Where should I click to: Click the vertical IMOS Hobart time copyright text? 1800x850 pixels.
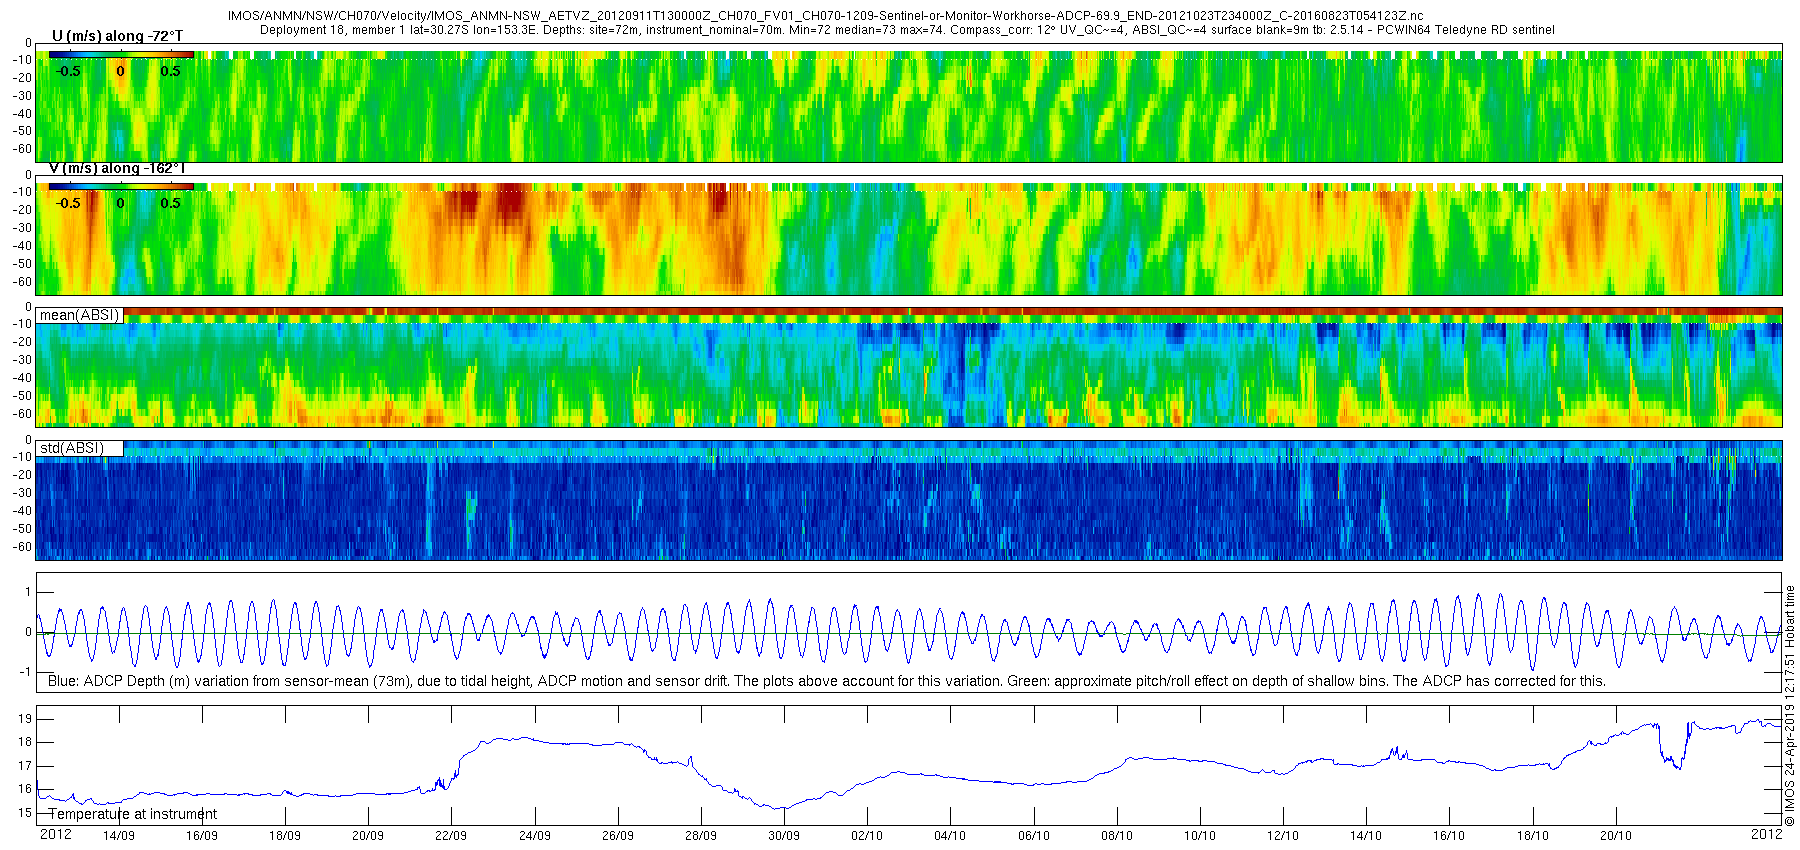pyautogui.click(x=1790, y=706)
